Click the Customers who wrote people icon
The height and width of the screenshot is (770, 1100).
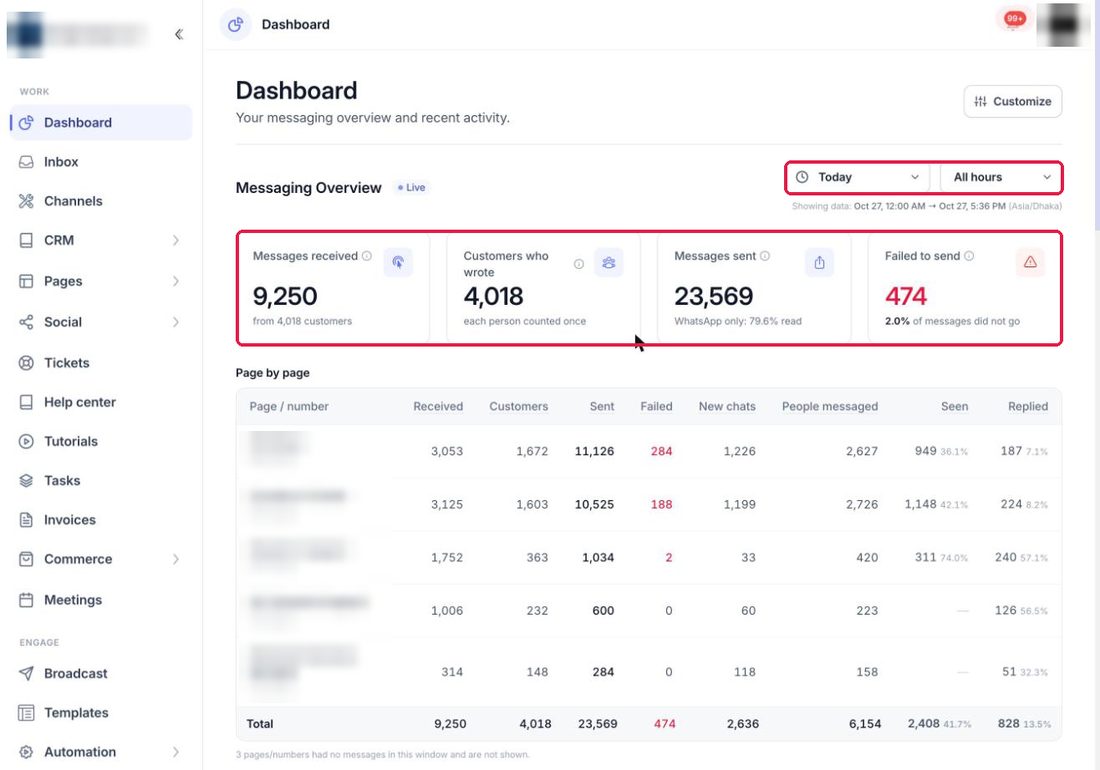pos(608,262)
